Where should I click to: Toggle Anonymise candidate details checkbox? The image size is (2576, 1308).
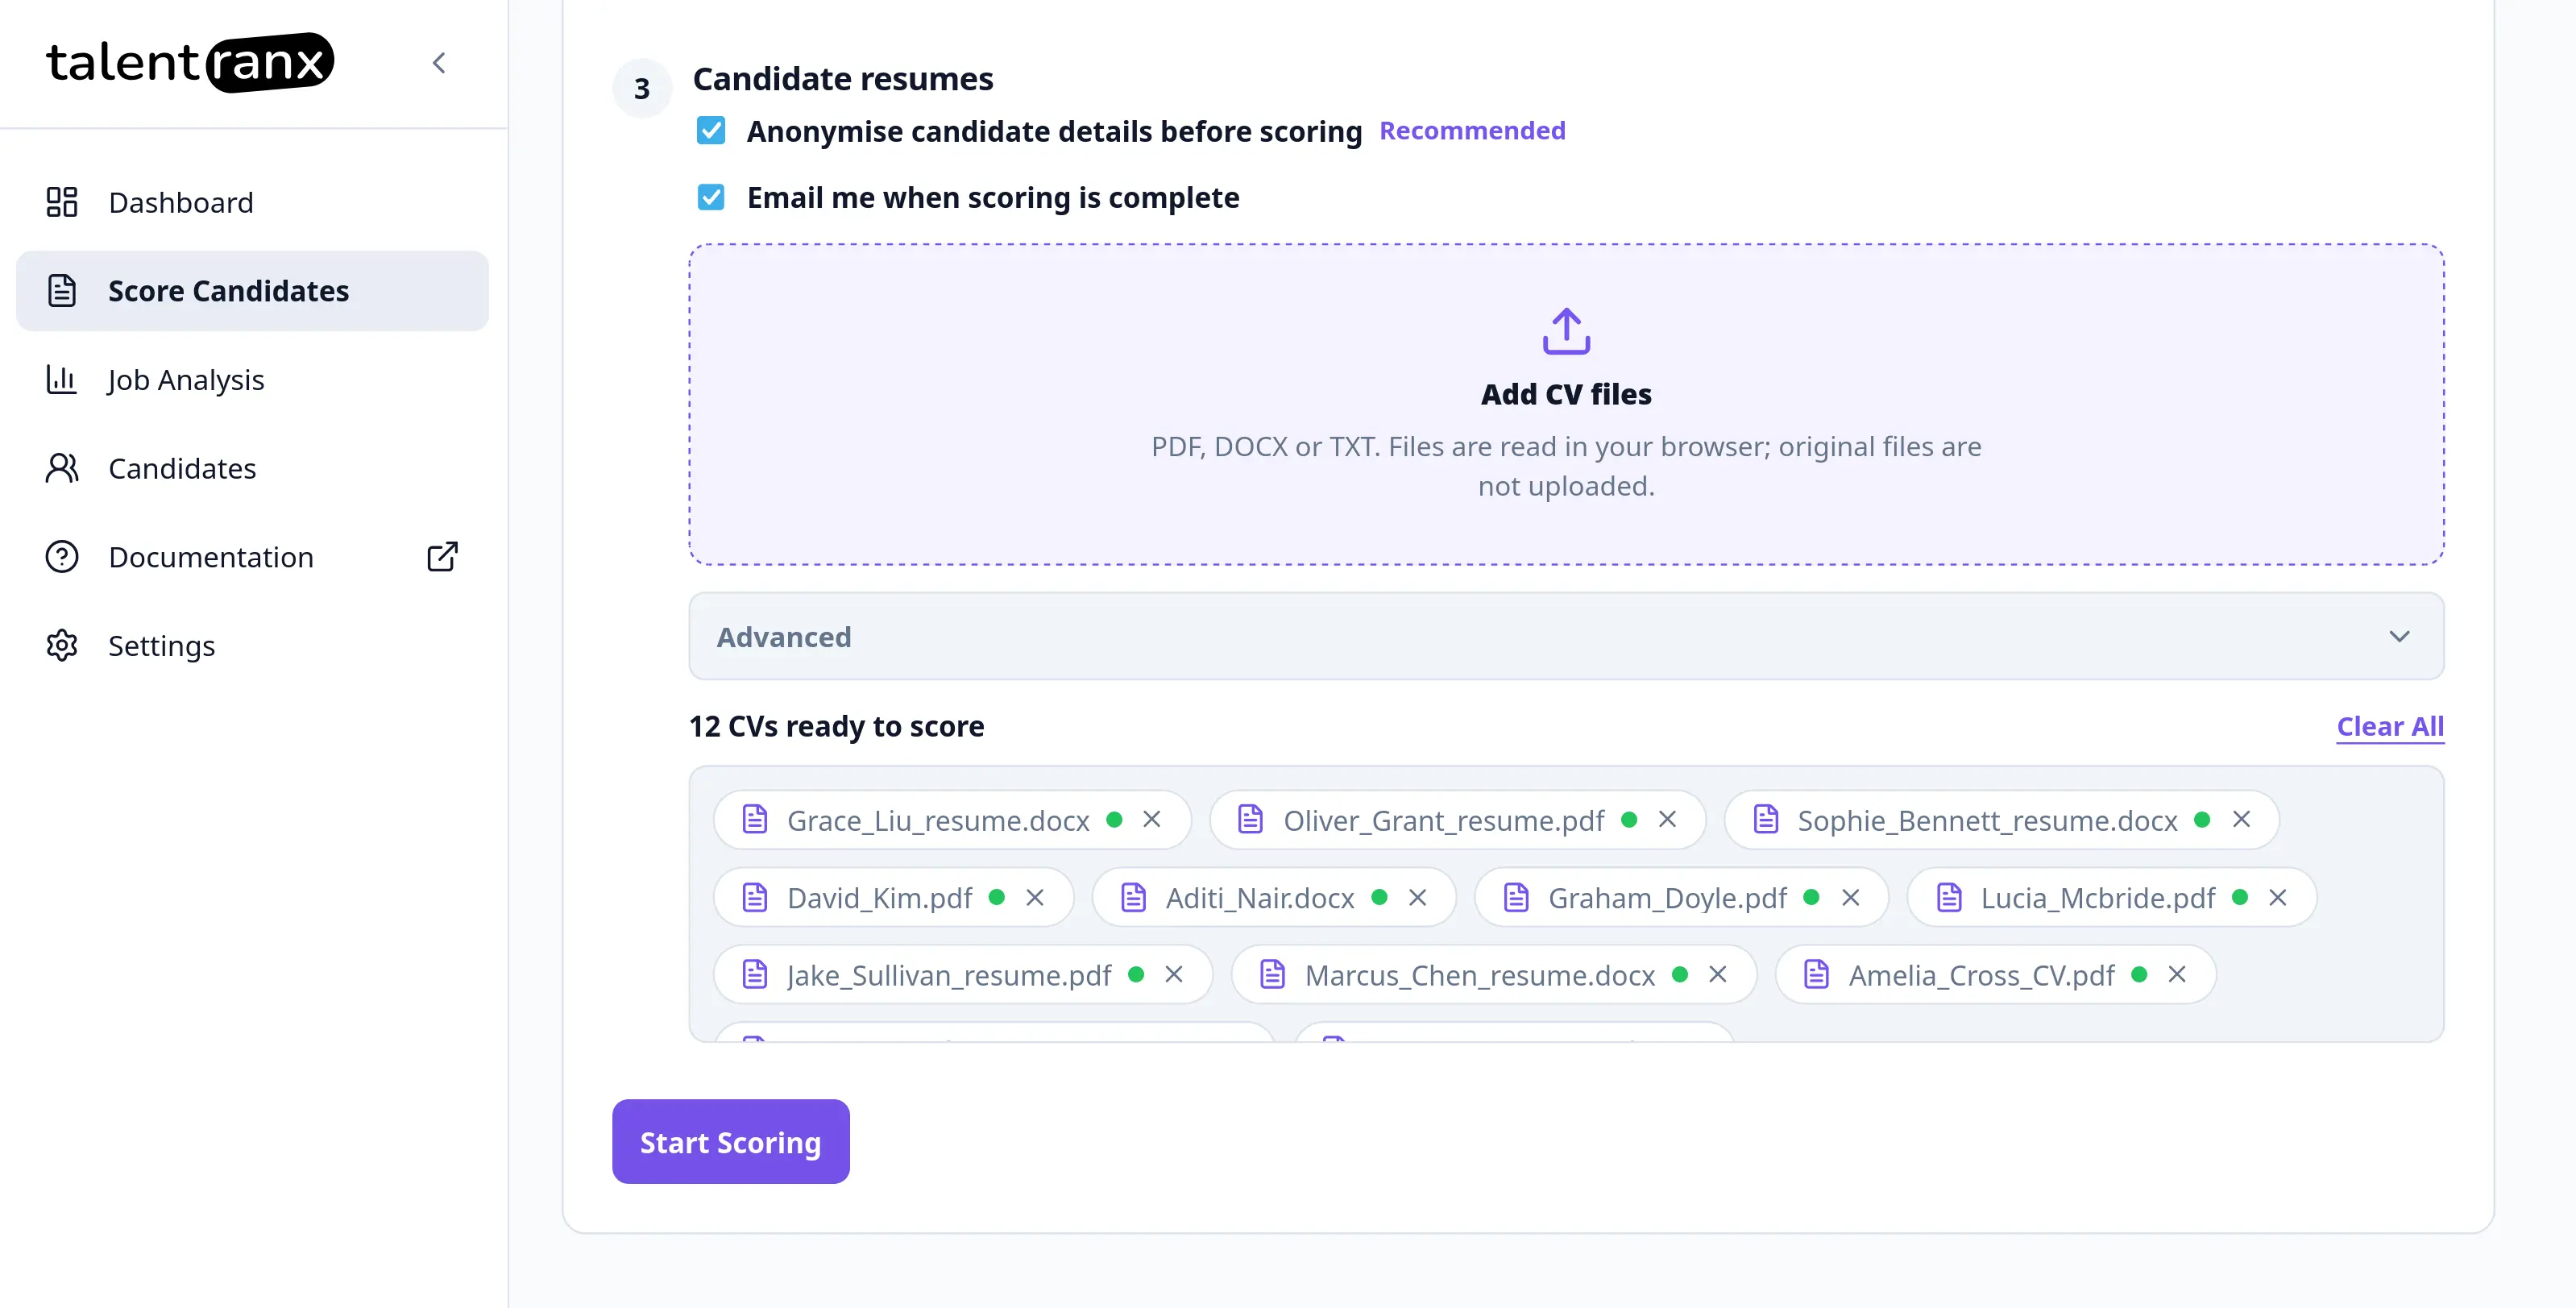pos(711,131)
